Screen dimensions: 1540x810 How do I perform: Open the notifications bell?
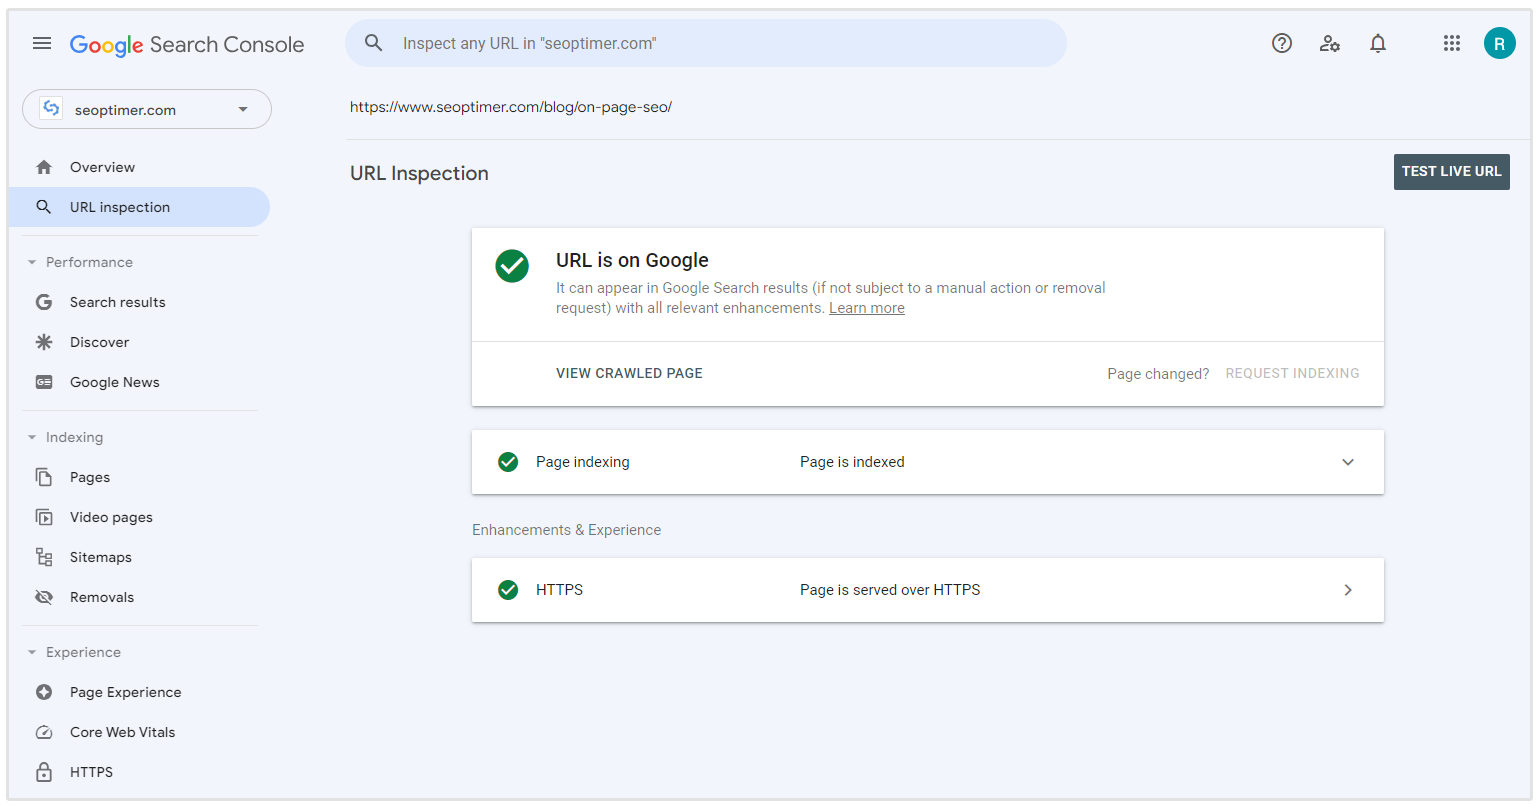1377,43
